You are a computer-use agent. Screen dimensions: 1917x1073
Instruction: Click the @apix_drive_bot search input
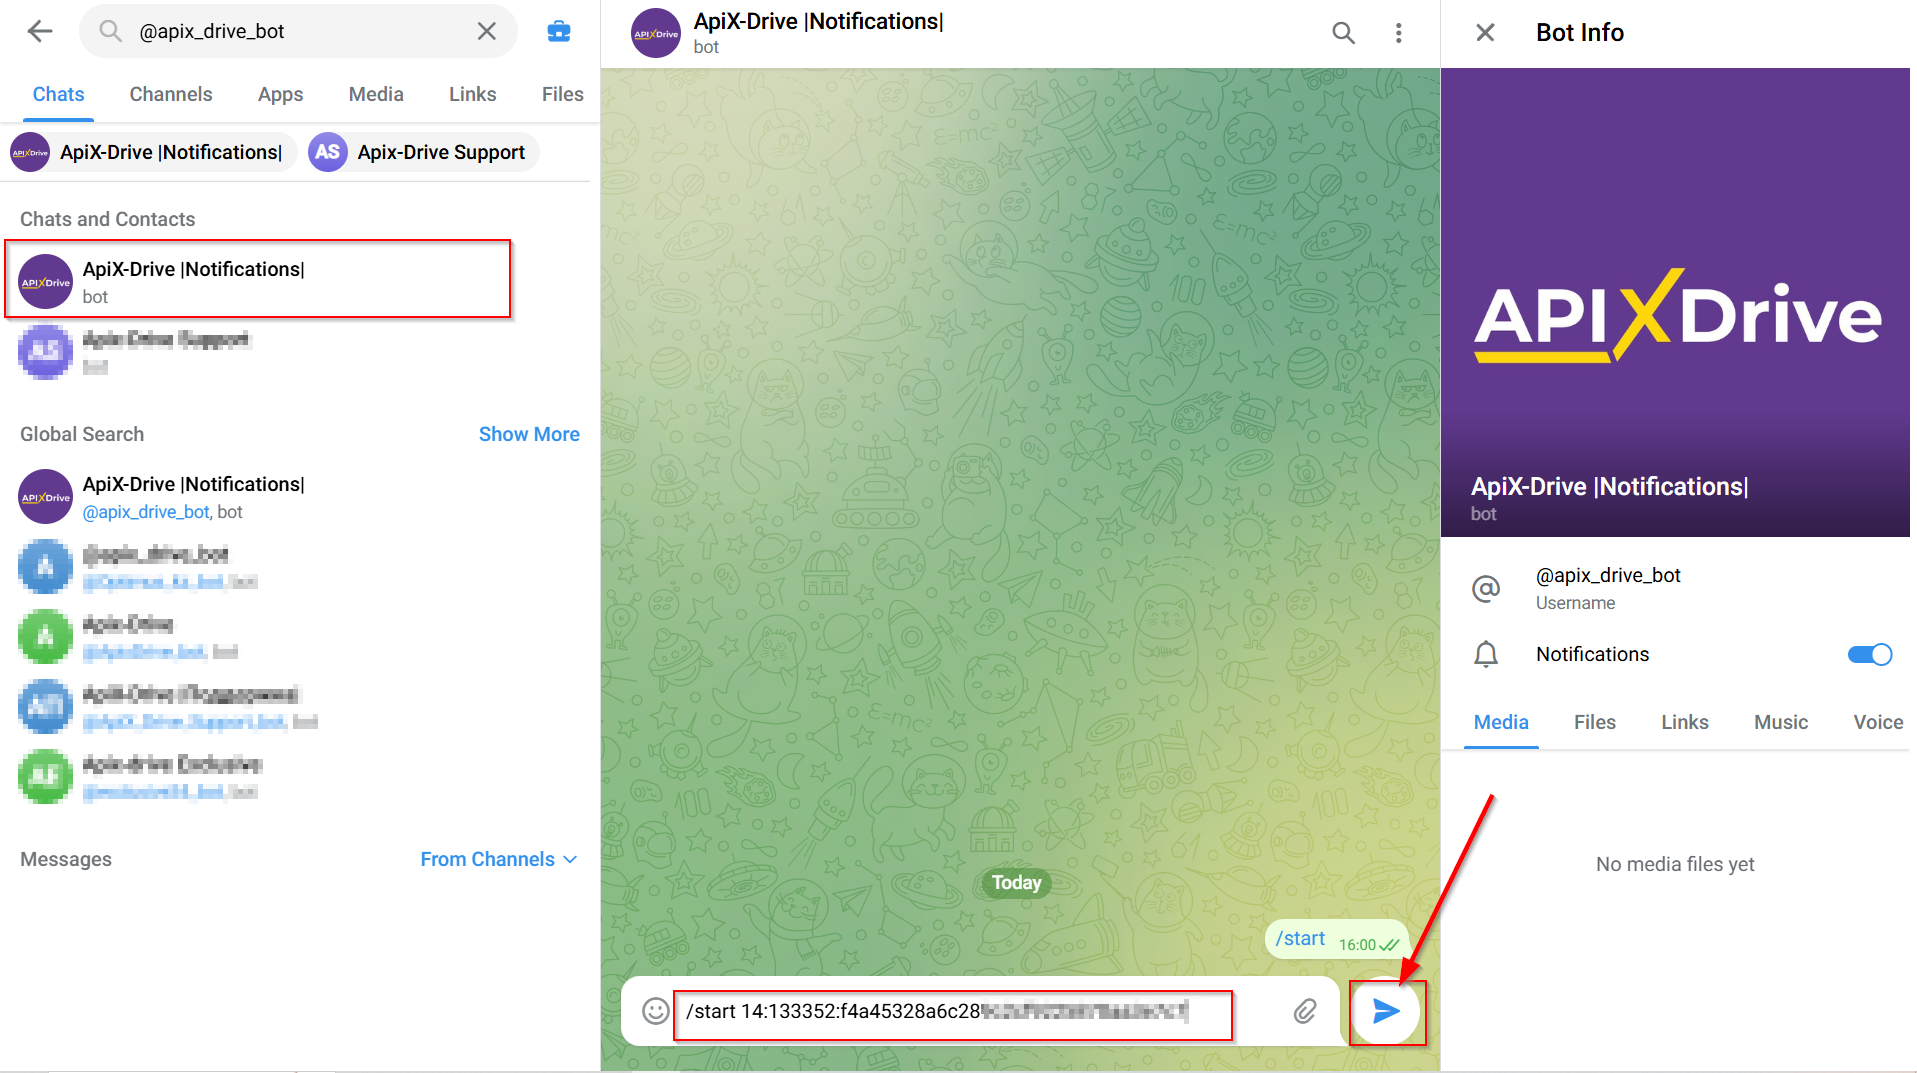pos(298,31)
